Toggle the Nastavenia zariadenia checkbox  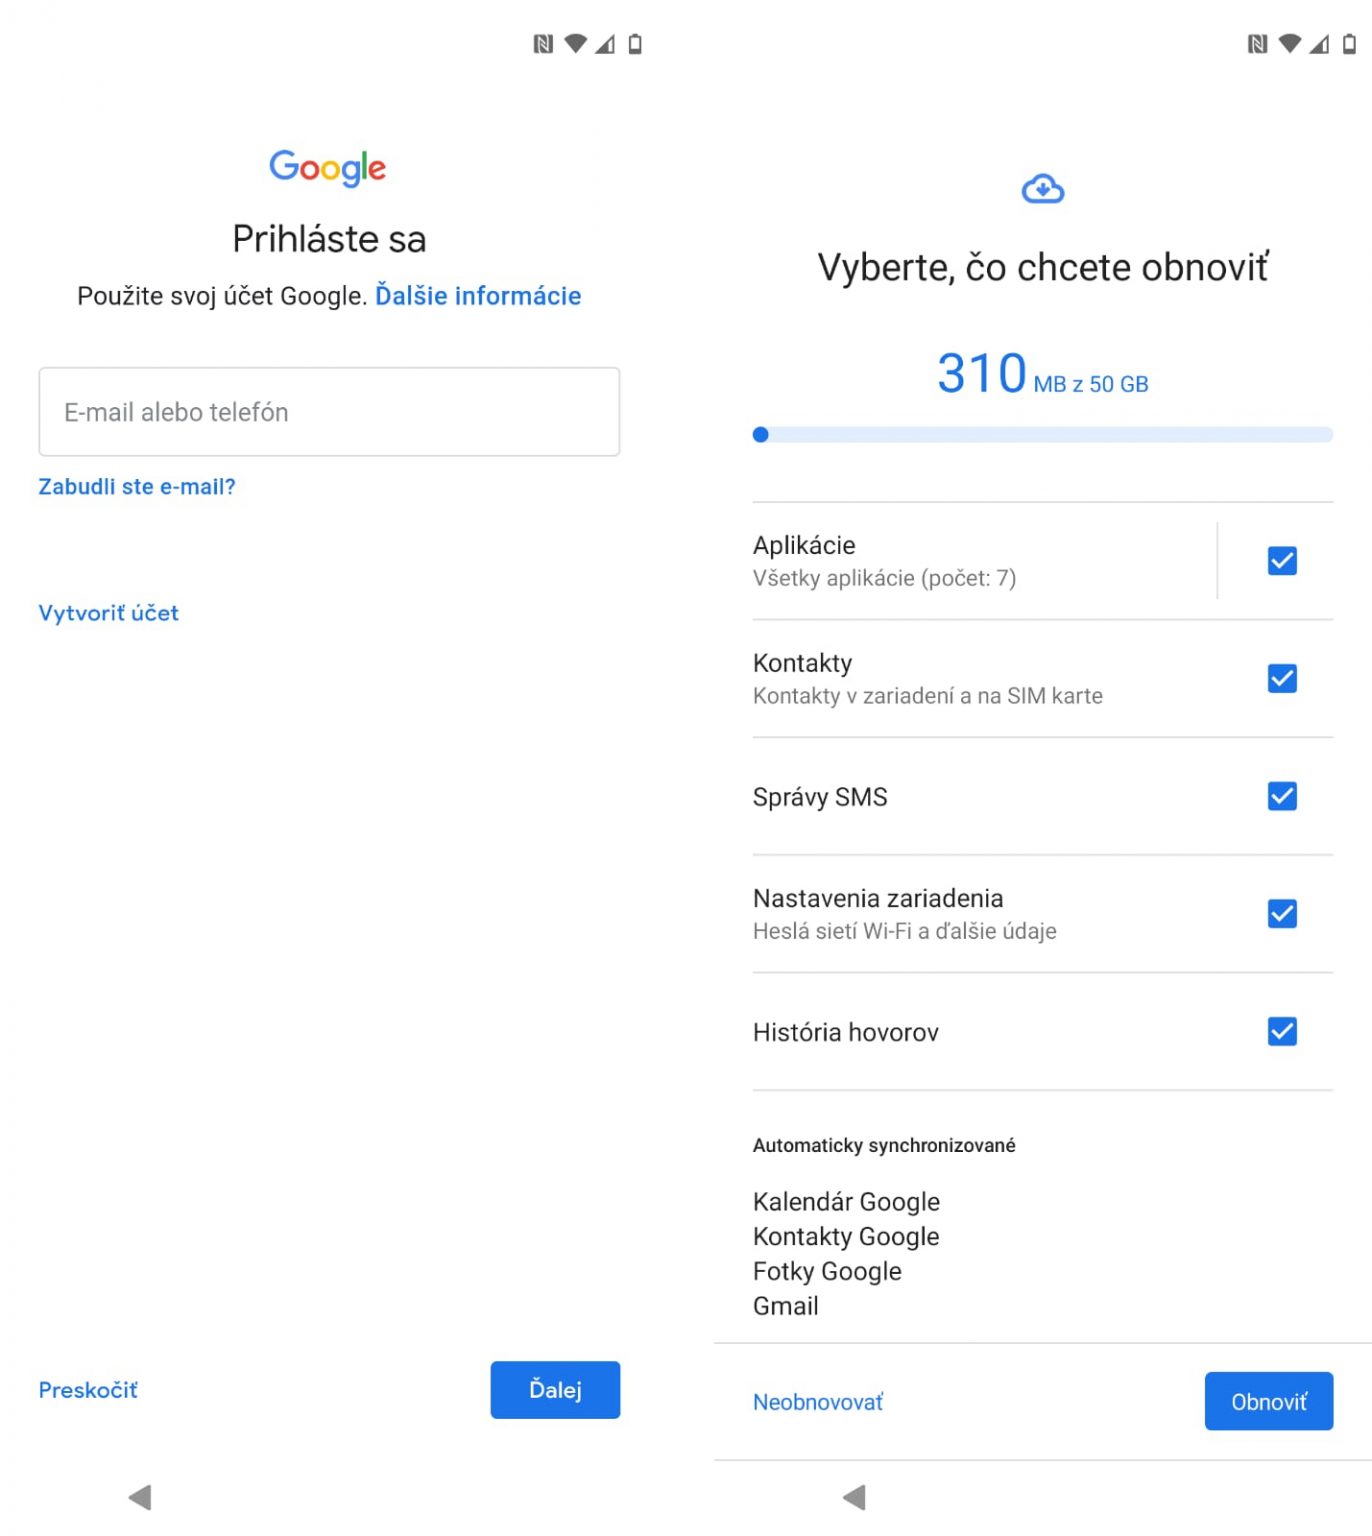click(x=1282, y=914)
